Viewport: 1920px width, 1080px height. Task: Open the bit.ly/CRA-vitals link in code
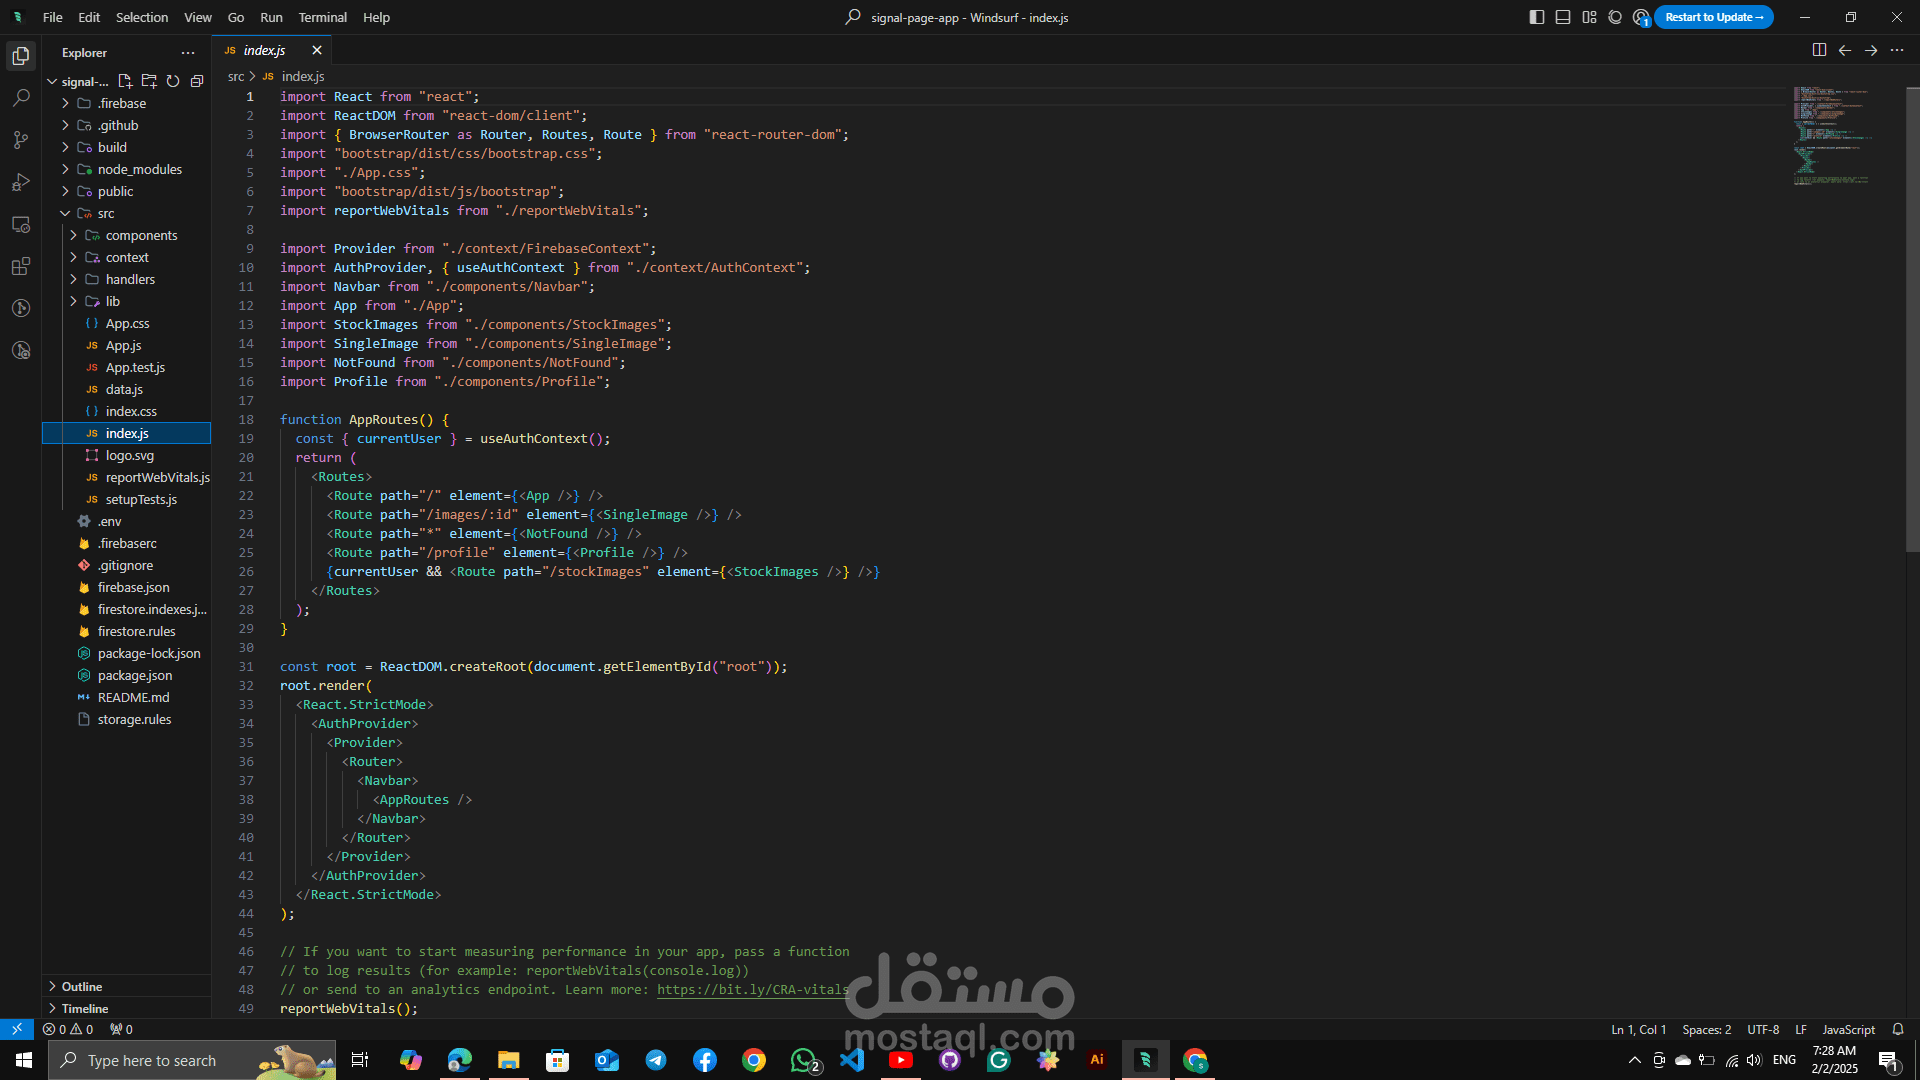pos(752,989)
